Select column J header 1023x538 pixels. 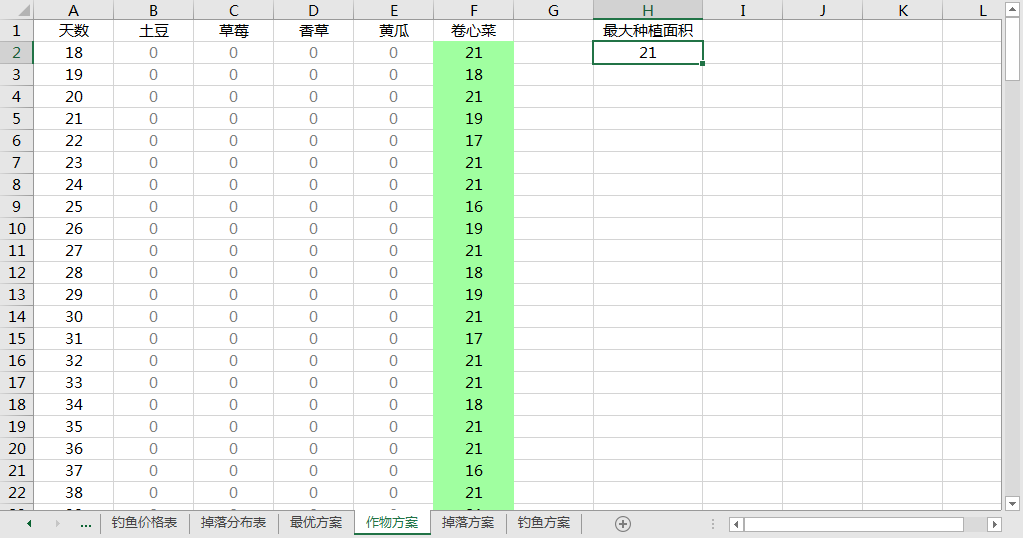point(823,10)
